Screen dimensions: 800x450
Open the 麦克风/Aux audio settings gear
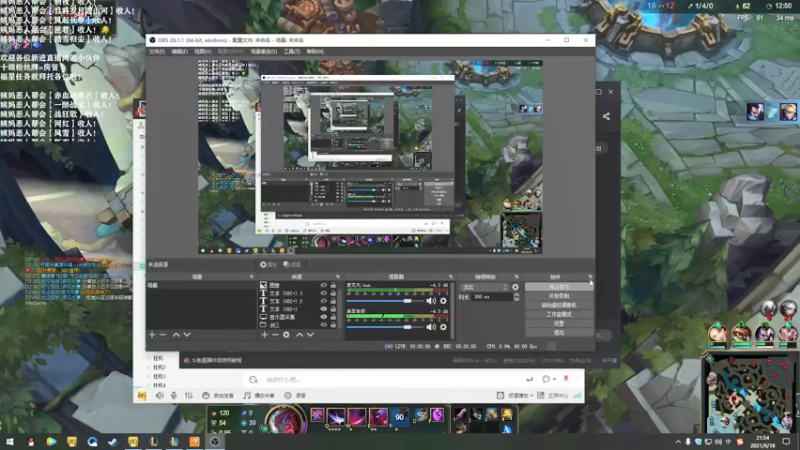pyautogui.click(x=443, y=301)
